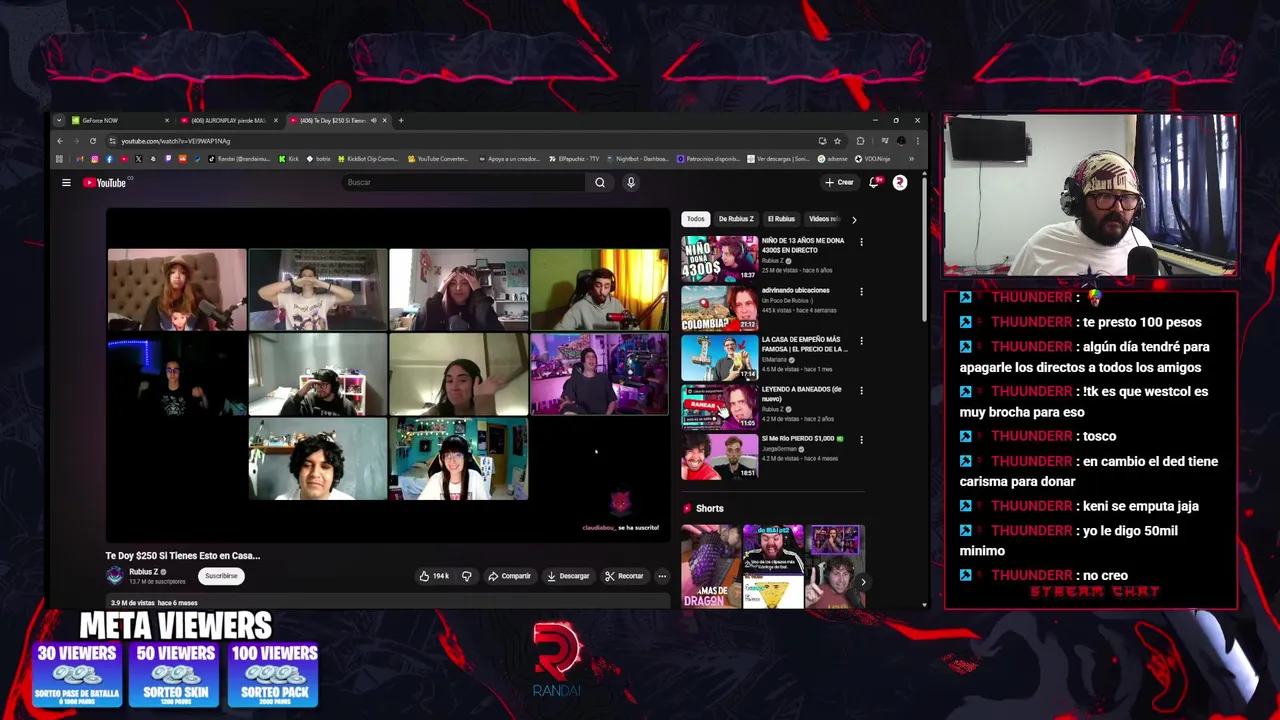The width and height of the screenshot is (1280, 720).
Task: Open the LEYENDO A BANEADOS thumbnail
Action: 720,407
